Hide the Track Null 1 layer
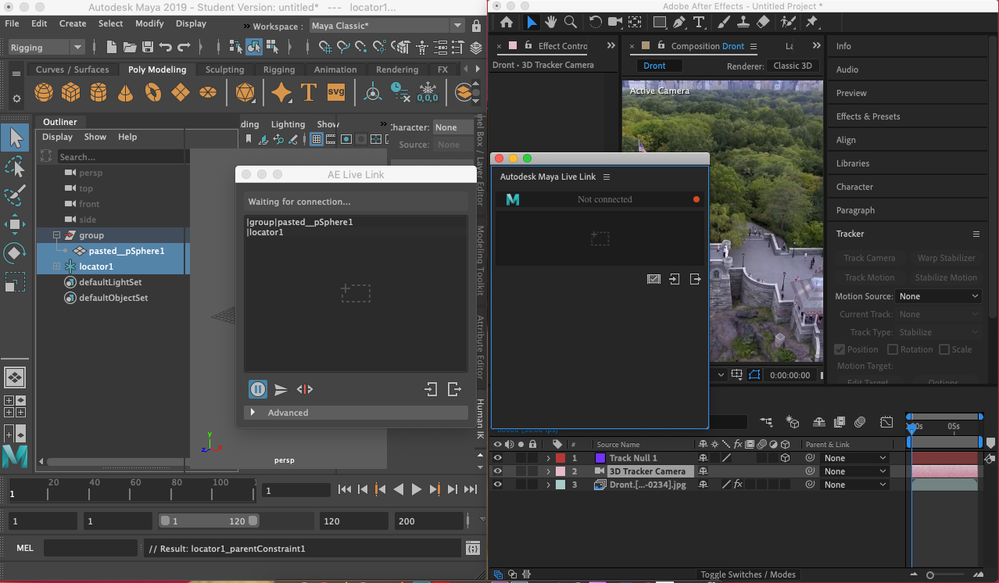 [498, 457]
